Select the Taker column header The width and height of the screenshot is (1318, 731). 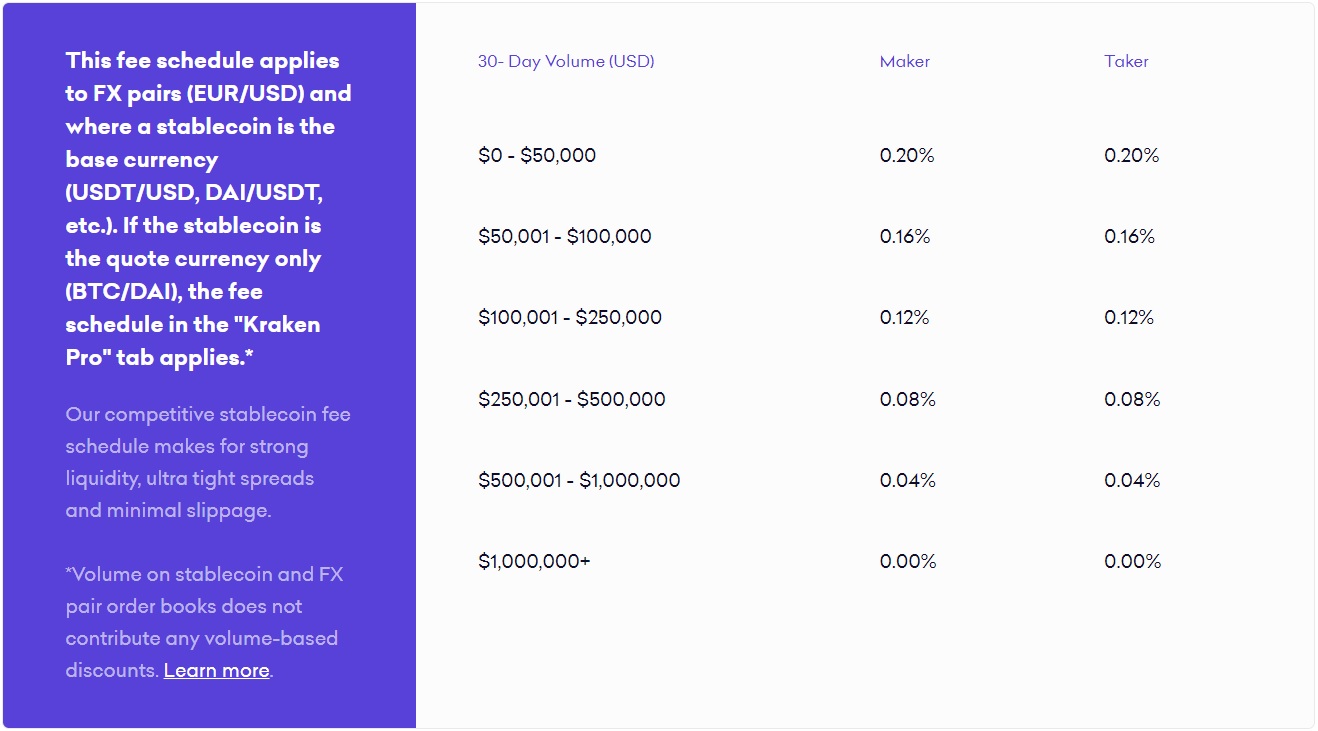click(1126, 62)
